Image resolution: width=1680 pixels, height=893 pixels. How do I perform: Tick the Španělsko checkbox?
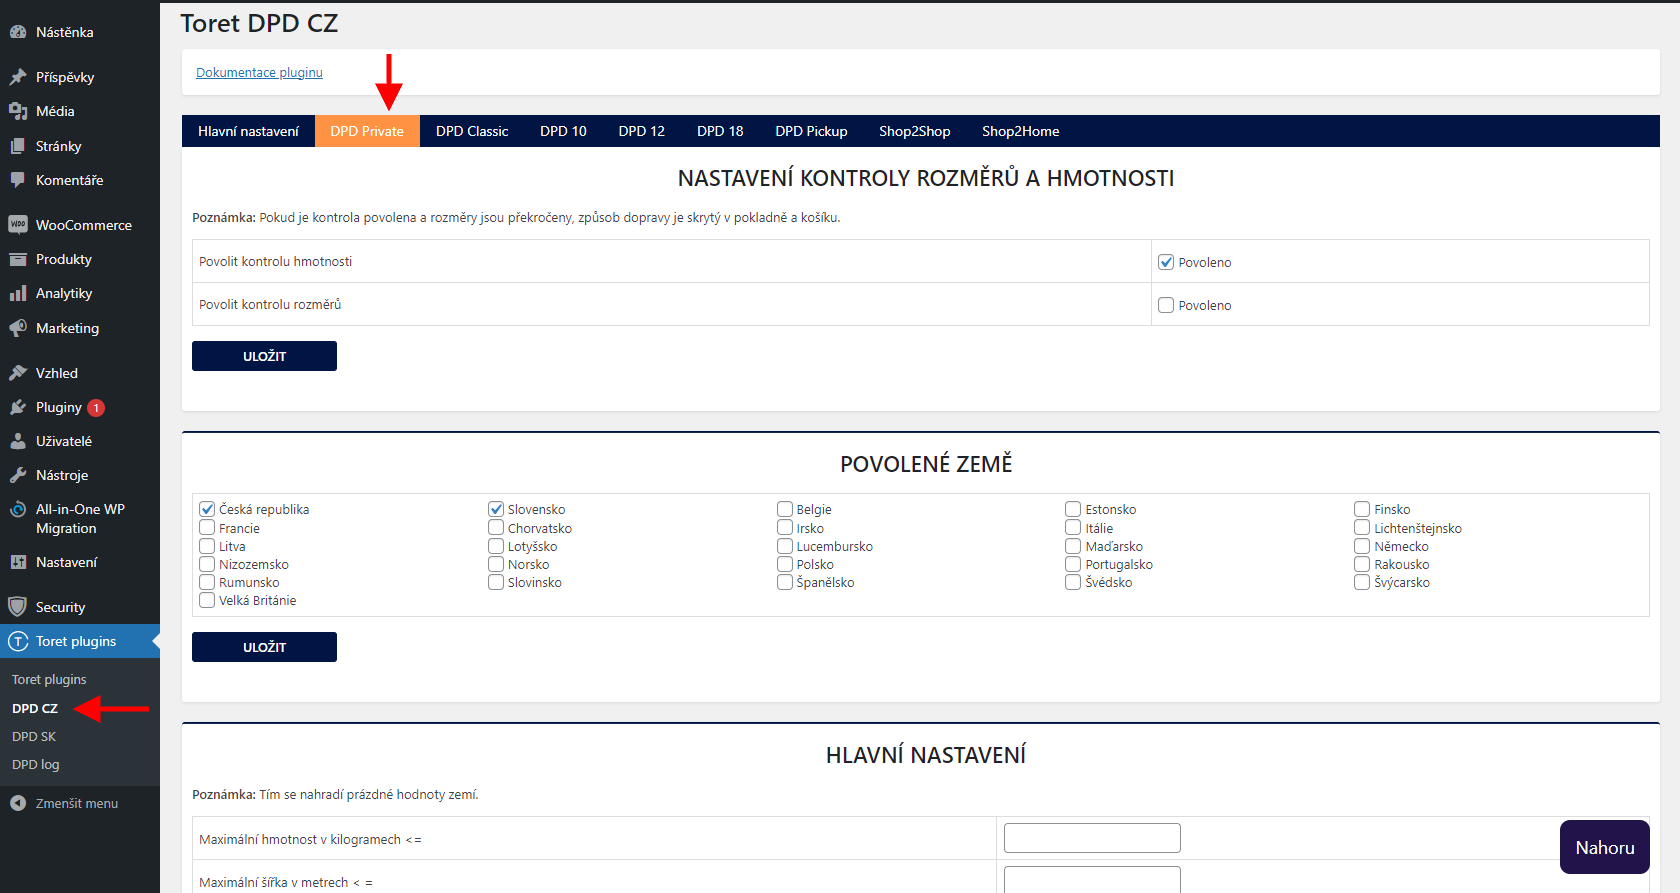coord(785,582)
